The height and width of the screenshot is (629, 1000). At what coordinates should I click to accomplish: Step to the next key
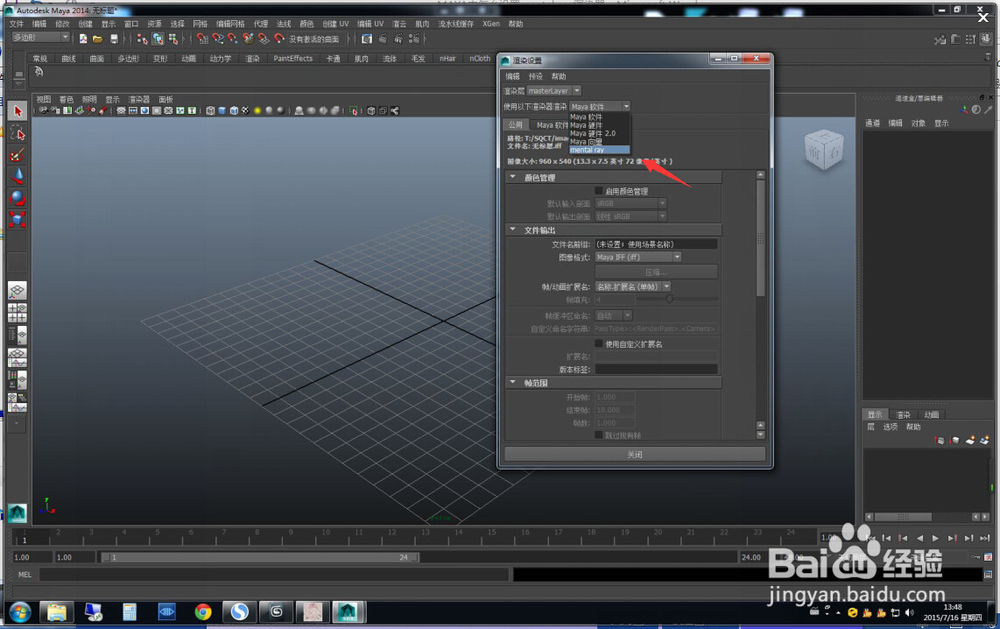pos(952,538)
